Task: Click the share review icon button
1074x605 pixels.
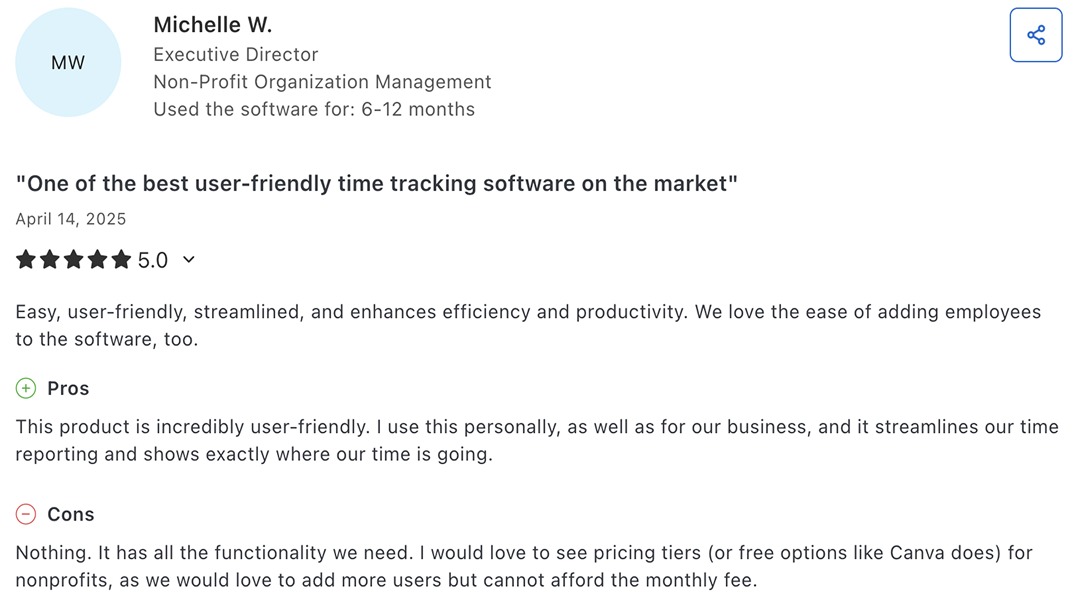Action: click(1036, 35)
